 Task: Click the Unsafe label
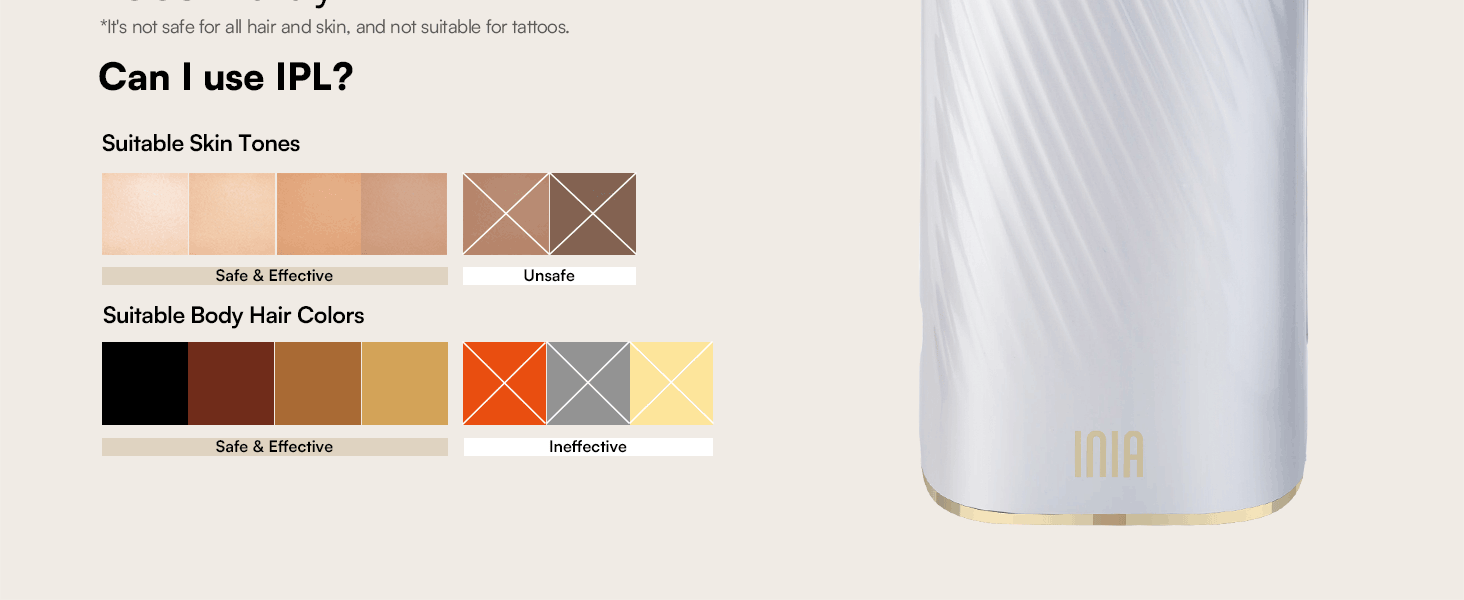[x=549, y=276]
